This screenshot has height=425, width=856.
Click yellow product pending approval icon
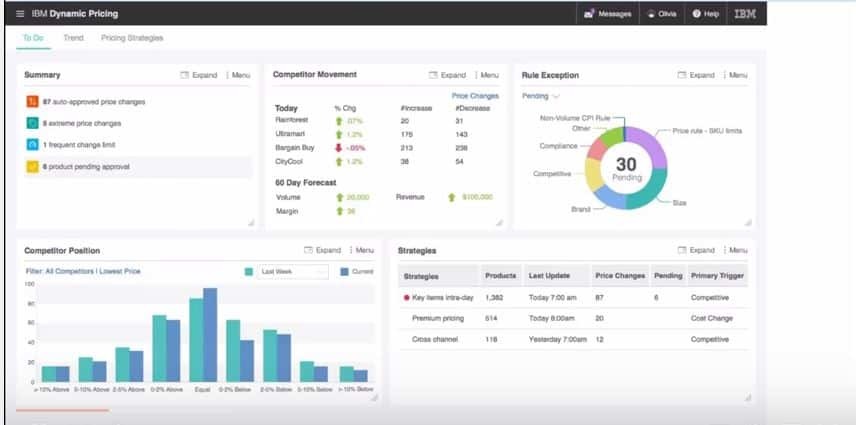(33, 167)
